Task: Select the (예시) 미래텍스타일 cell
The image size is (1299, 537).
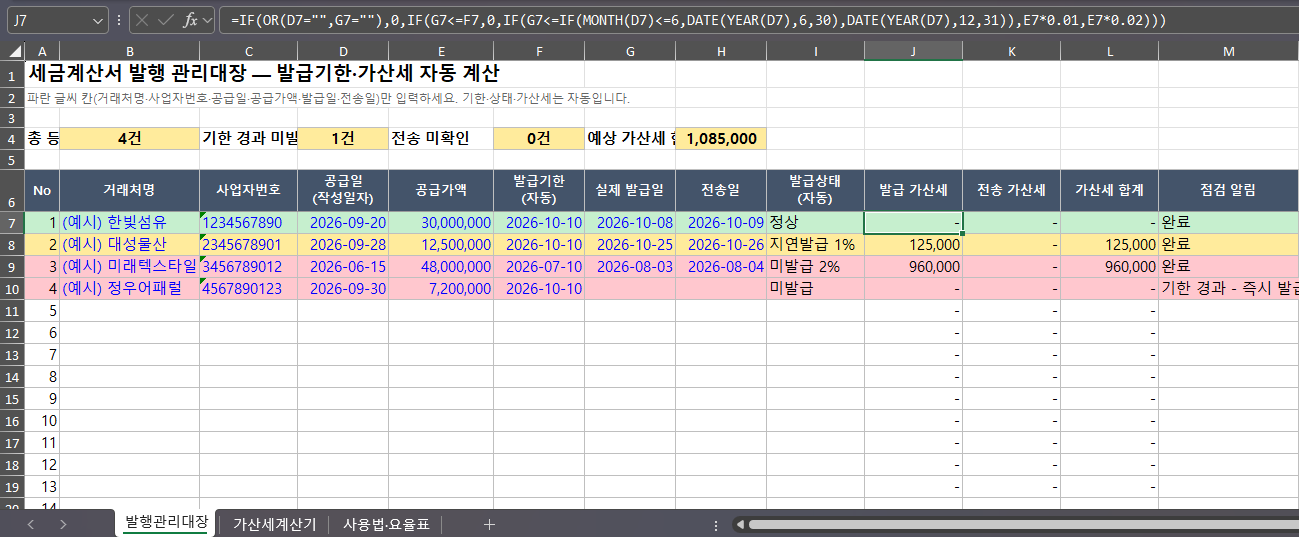Action: coord(129,266)
